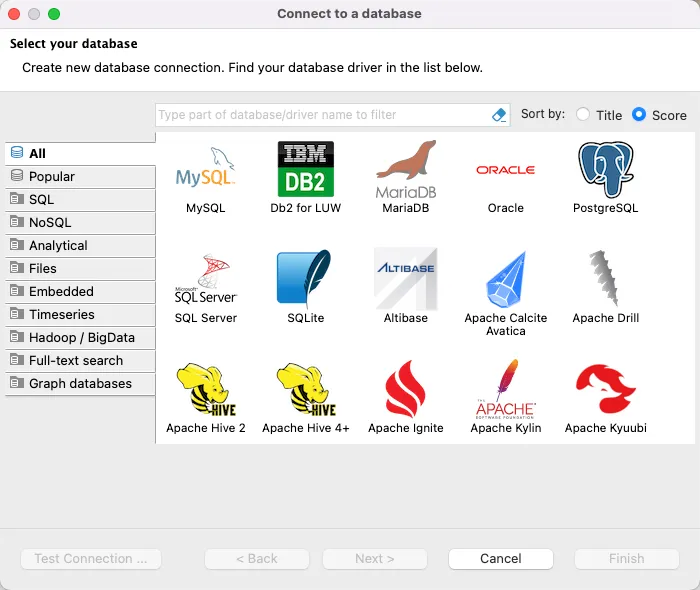Show the Files category
700x590 pixels.
click(80, 268)
